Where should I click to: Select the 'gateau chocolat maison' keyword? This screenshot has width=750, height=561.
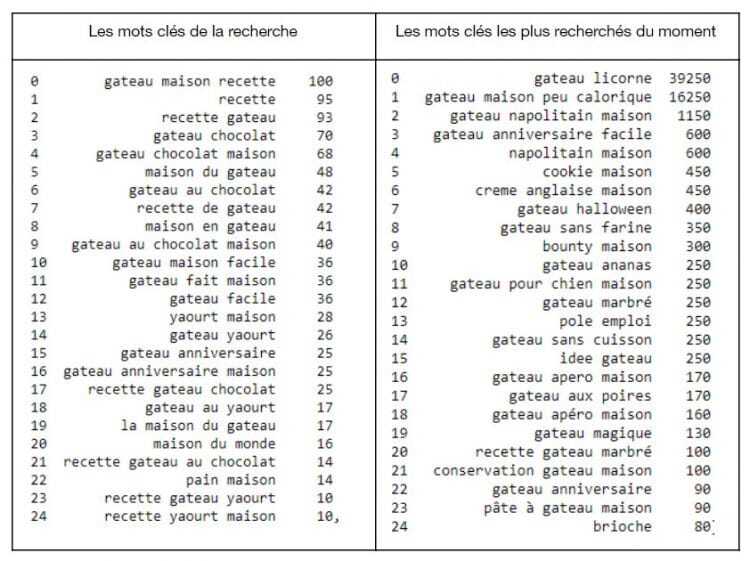[186, 153]
